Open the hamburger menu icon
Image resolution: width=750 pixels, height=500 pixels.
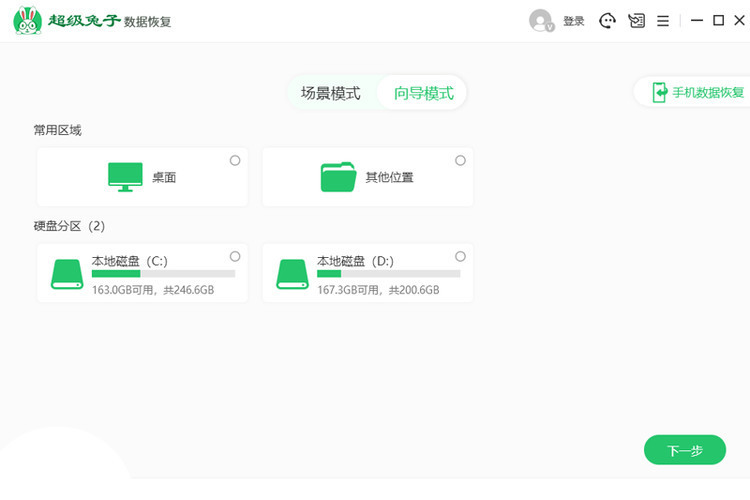(x=663, y=21)
